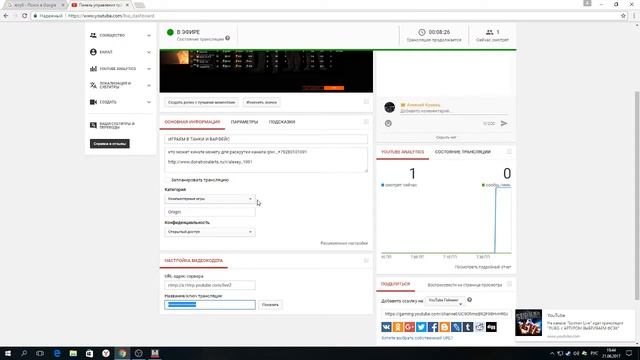Expand the Localization and subtitles section

(149, 86)
